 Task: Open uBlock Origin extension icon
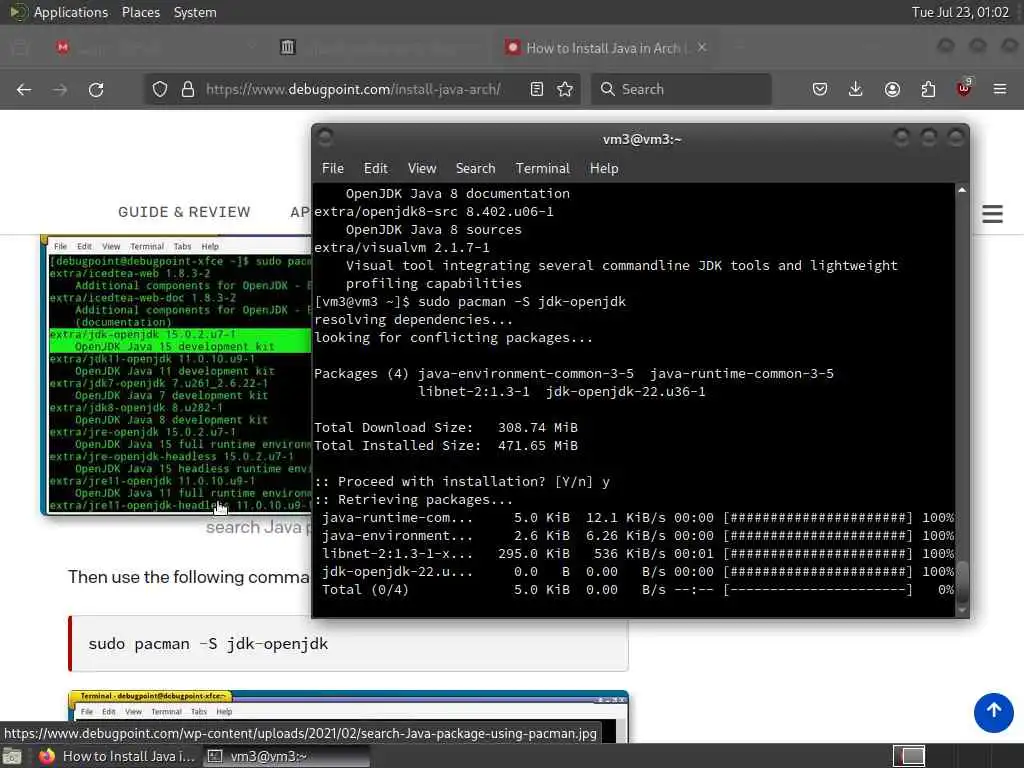tap(964, 88)
